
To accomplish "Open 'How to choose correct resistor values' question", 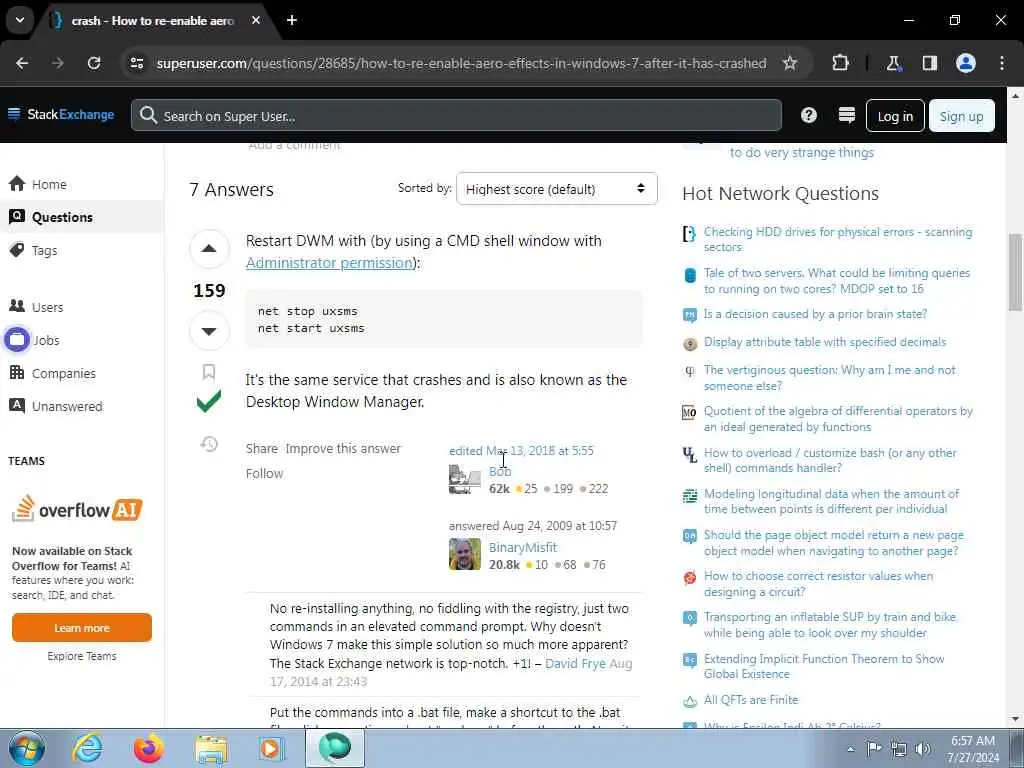I will pos(818,584).
